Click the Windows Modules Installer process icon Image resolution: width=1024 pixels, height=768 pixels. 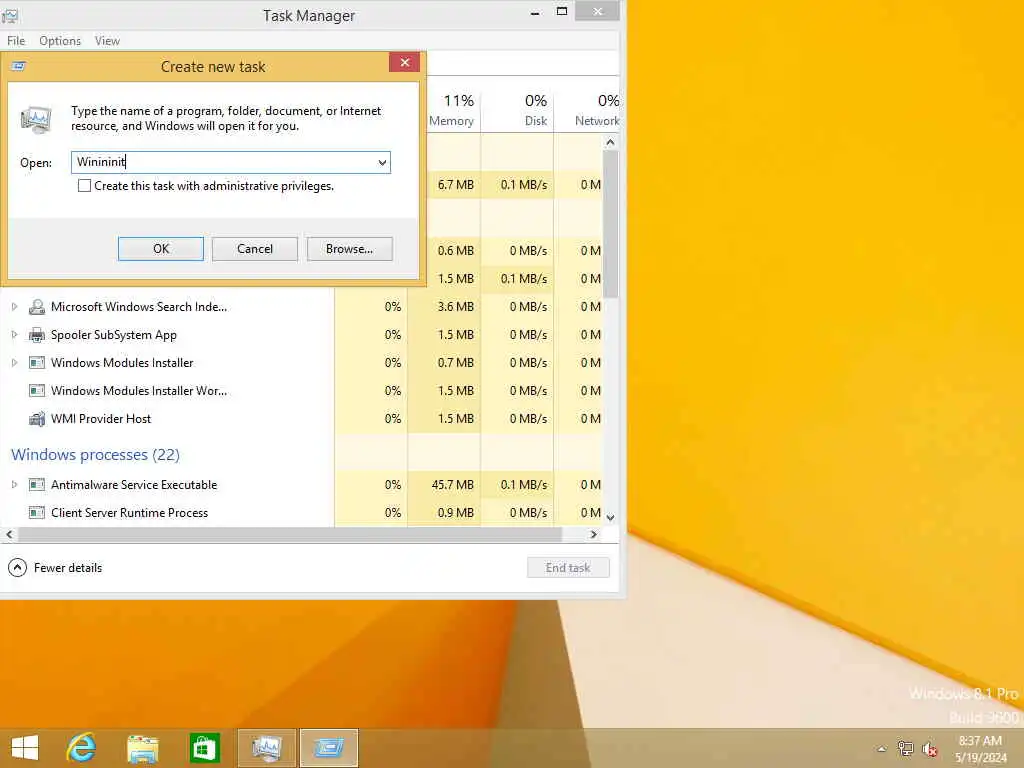click(37, 363)
